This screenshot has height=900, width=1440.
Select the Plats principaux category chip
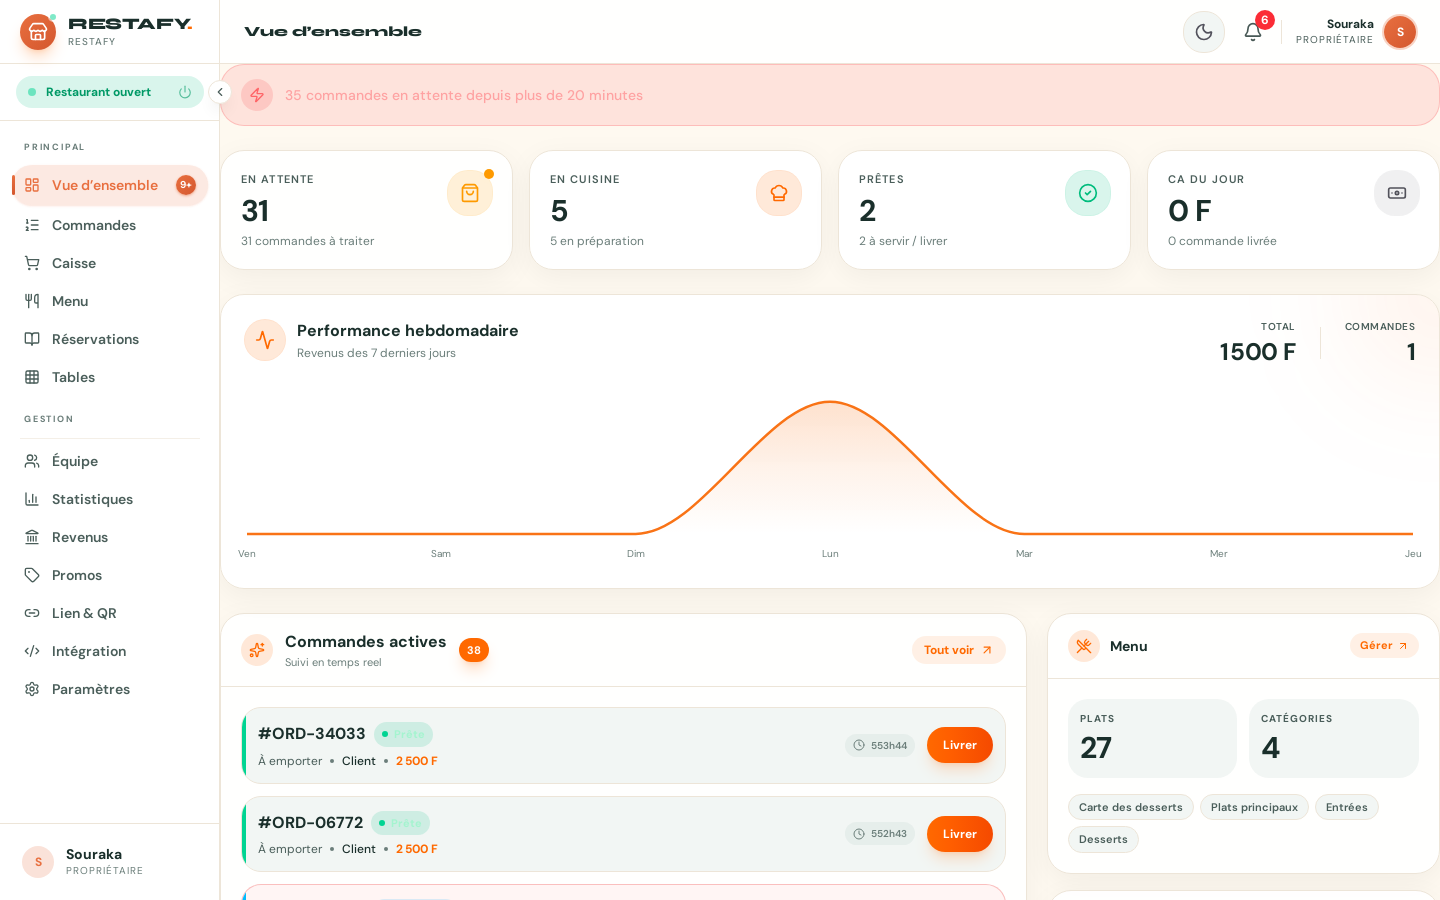(1254, 807)
